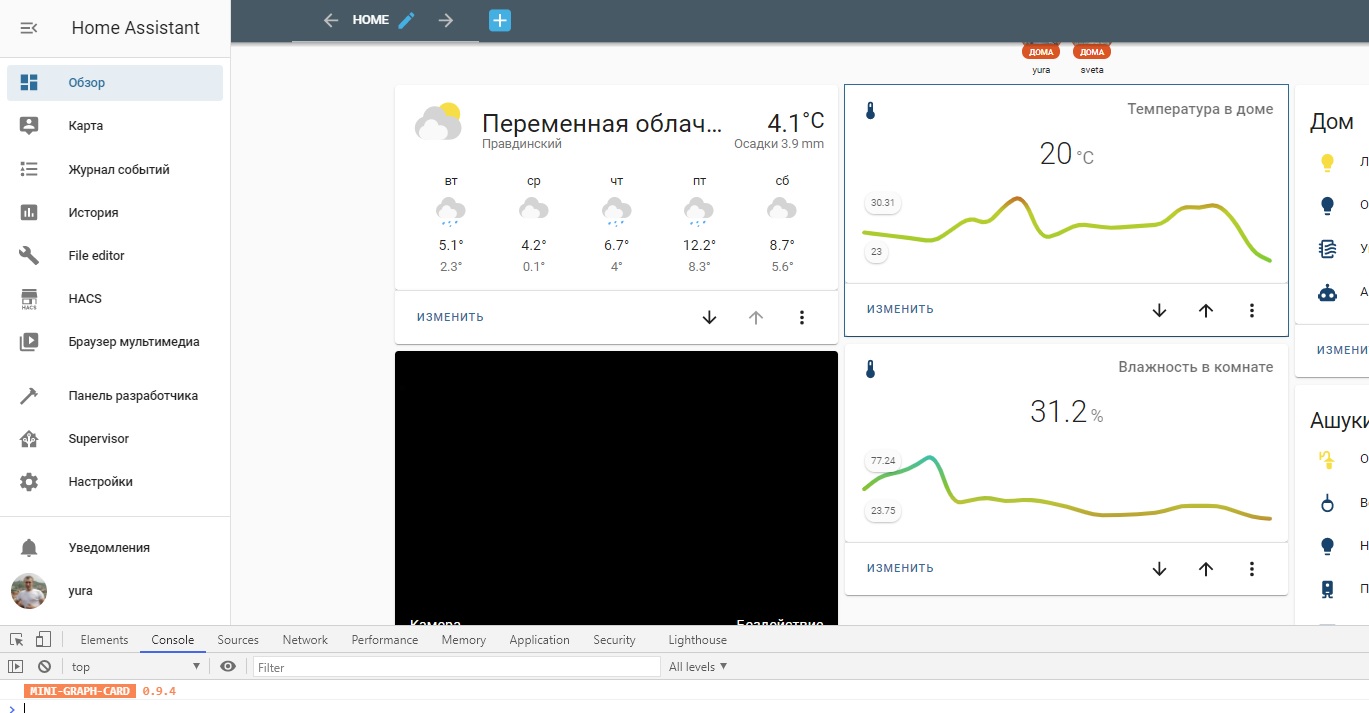The image size is (1369, 713).
Task: Toggle DevTools device toolbar
Action: click(43, 639)
